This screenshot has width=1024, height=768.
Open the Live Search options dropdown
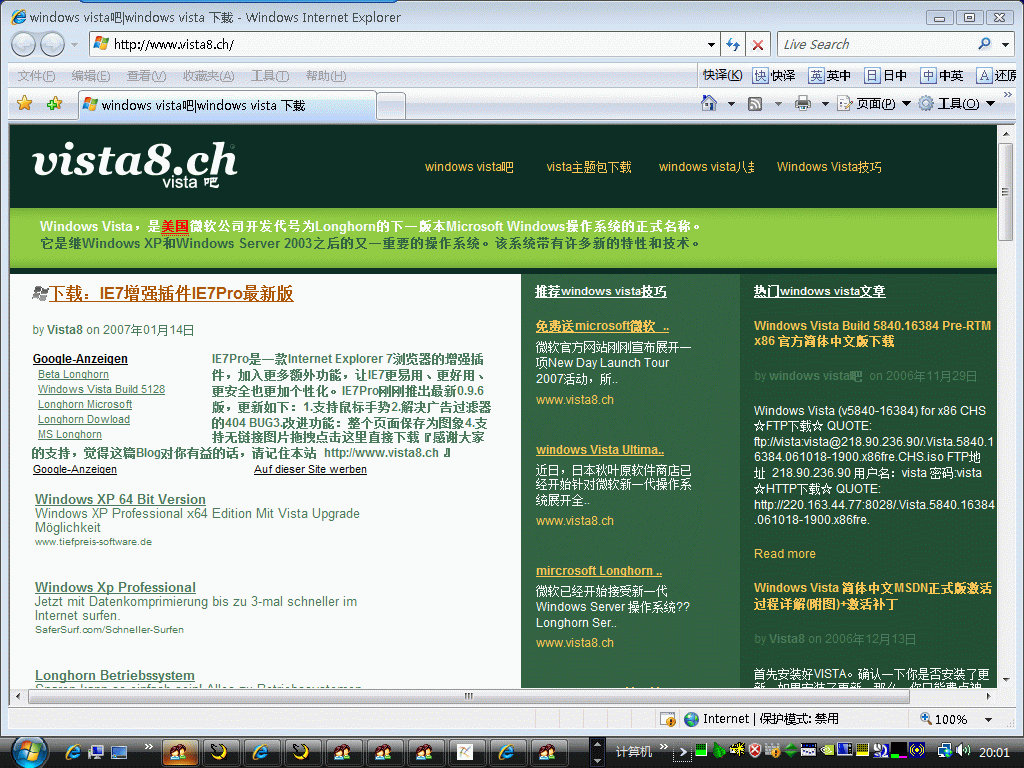point(1006,44)
